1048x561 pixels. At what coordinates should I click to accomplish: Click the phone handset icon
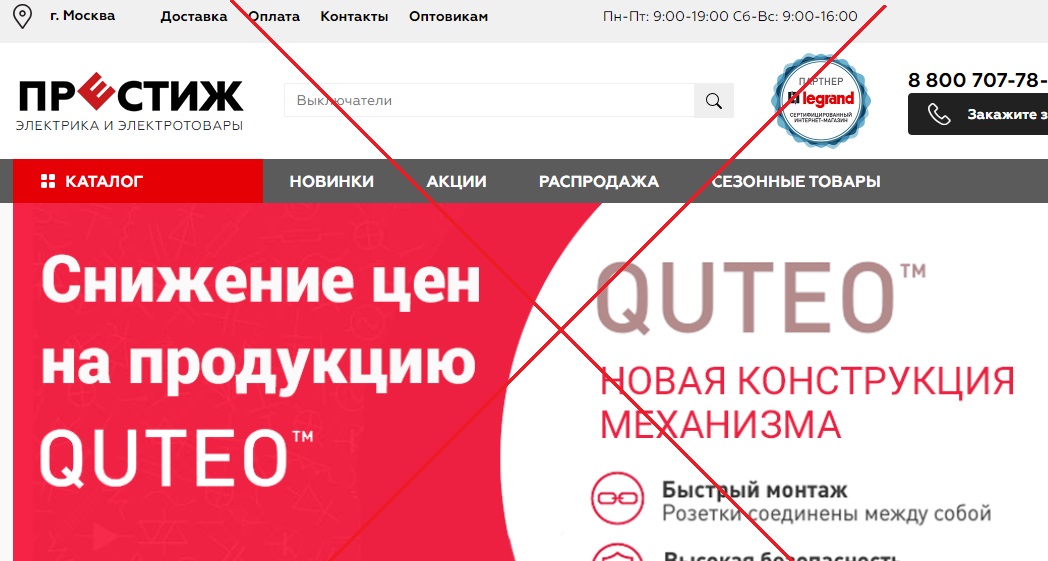click(939, 114)
